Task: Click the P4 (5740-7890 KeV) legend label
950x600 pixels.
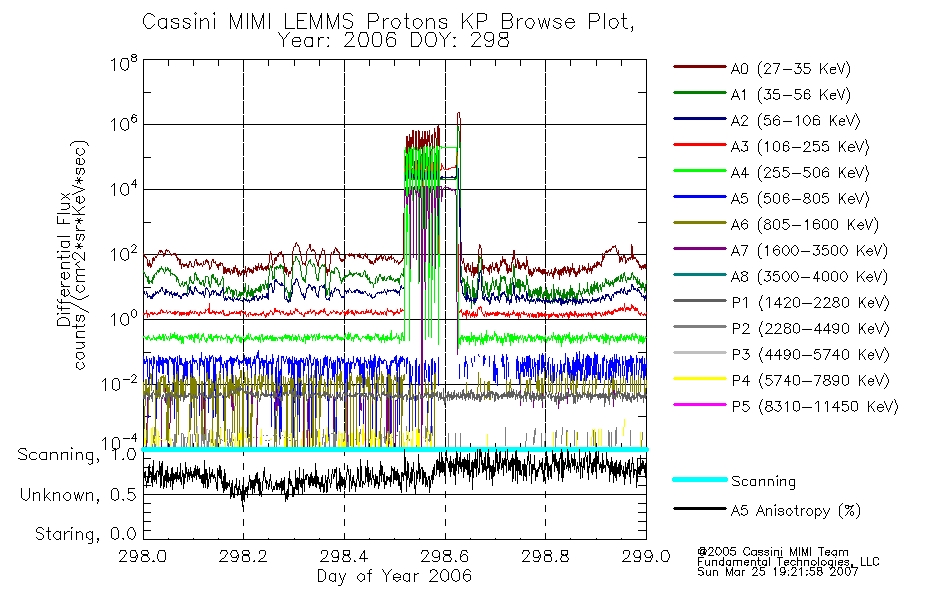Action: 810,381
